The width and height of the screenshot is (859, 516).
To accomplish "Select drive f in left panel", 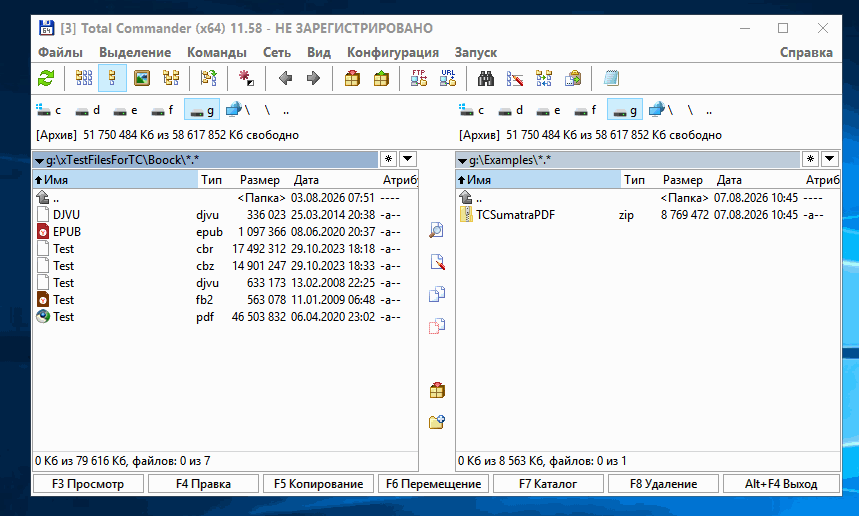I will (162, 110).
